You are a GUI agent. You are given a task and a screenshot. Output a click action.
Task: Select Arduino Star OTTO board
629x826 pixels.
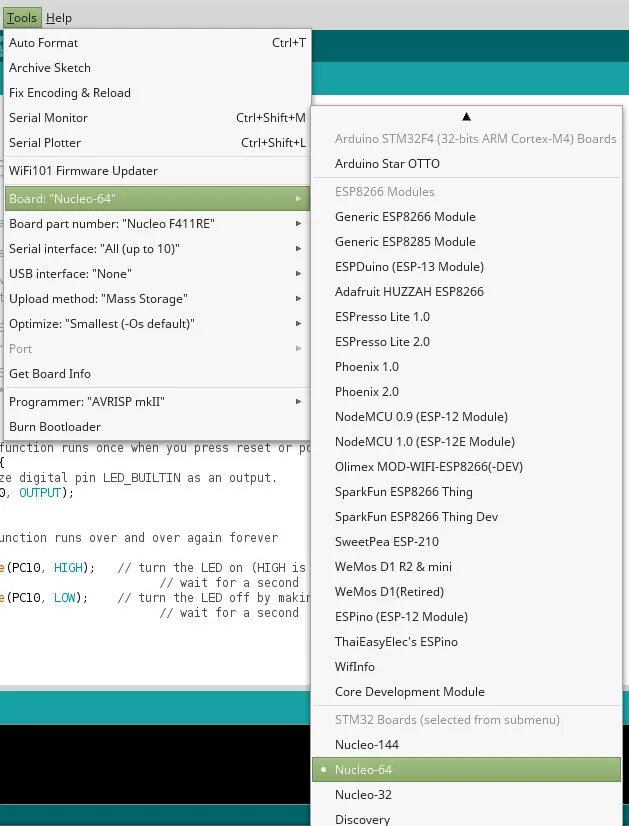(467, 164)
